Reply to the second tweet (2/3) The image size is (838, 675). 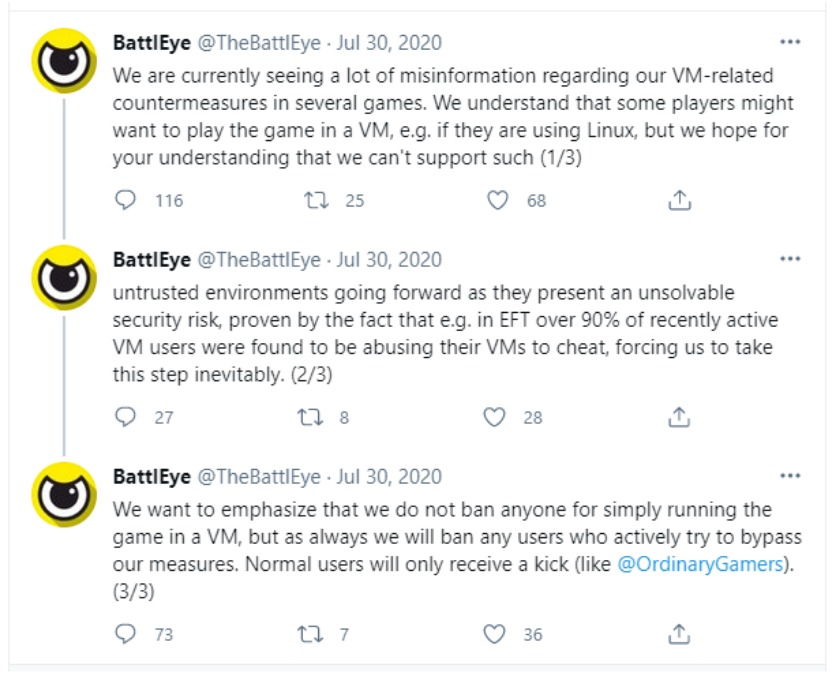pyautogui.click(x=125, y=417)
